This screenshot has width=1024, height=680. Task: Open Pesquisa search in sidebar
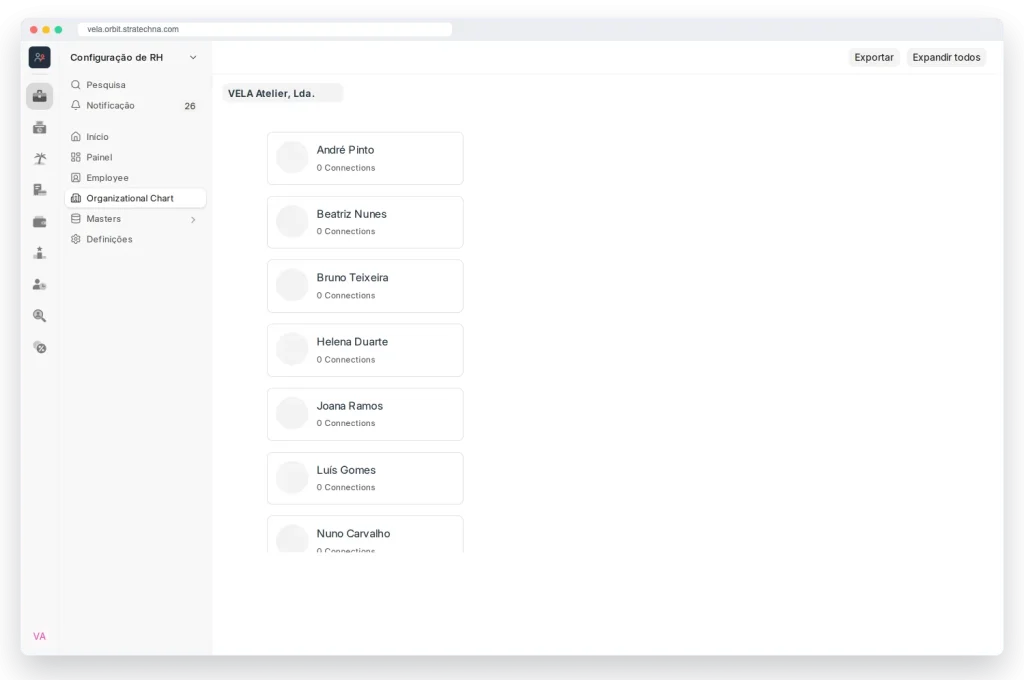tap(135, 85)
